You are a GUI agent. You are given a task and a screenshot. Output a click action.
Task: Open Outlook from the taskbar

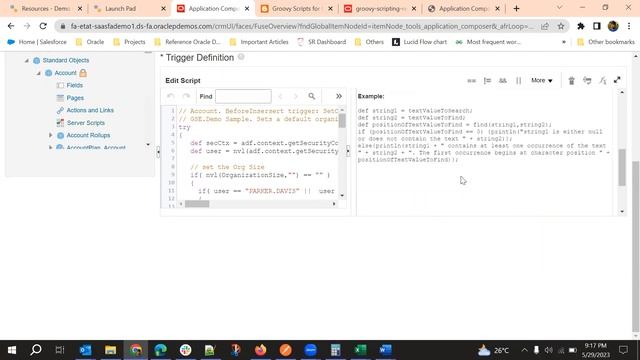tap(85, 350)
